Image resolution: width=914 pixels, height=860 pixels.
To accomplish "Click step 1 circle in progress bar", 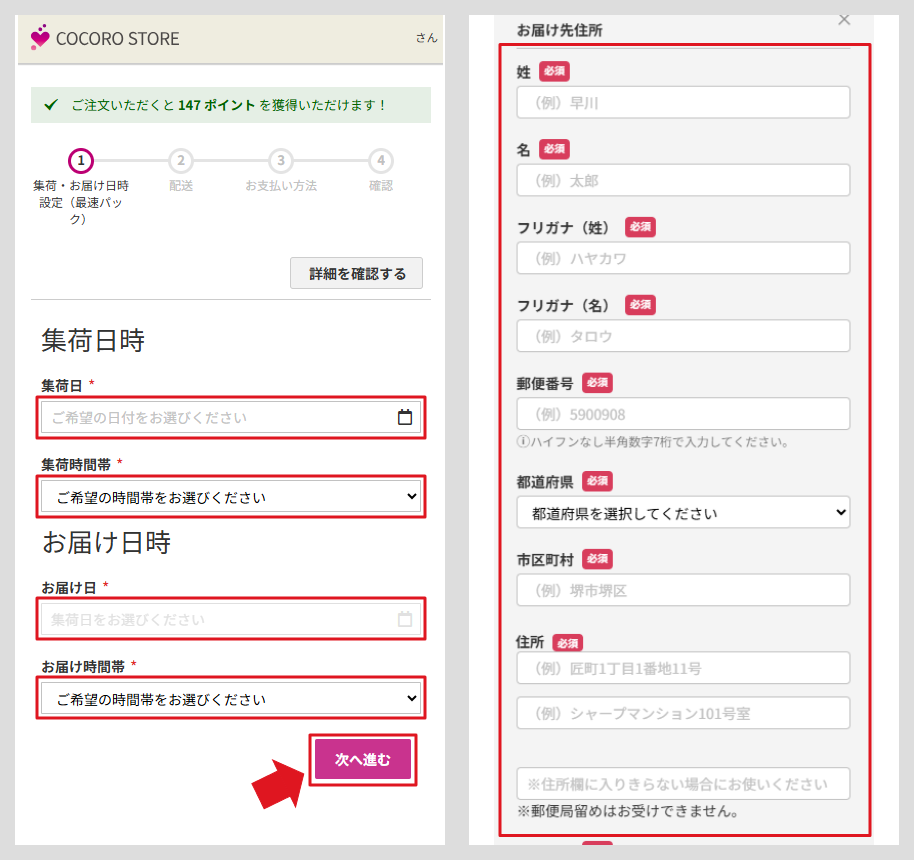I will click(x=81, y=161).
